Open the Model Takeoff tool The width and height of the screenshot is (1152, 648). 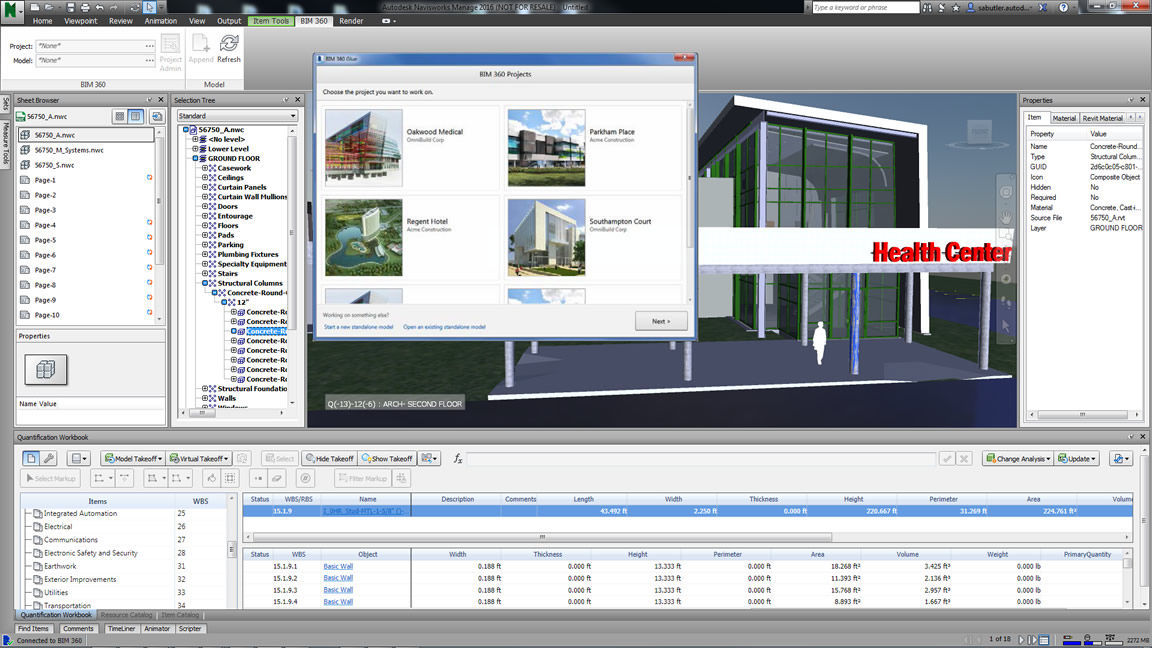pos(133,458)
